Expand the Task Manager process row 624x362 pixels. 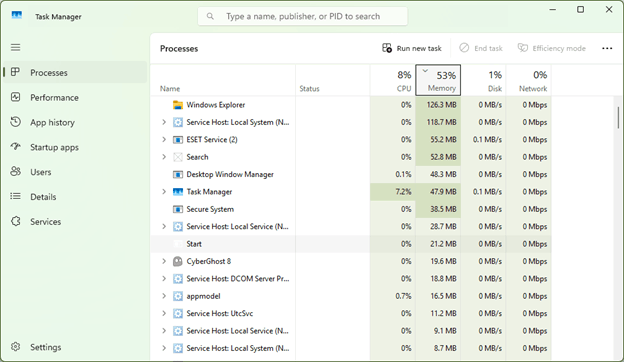click(164, 191)
